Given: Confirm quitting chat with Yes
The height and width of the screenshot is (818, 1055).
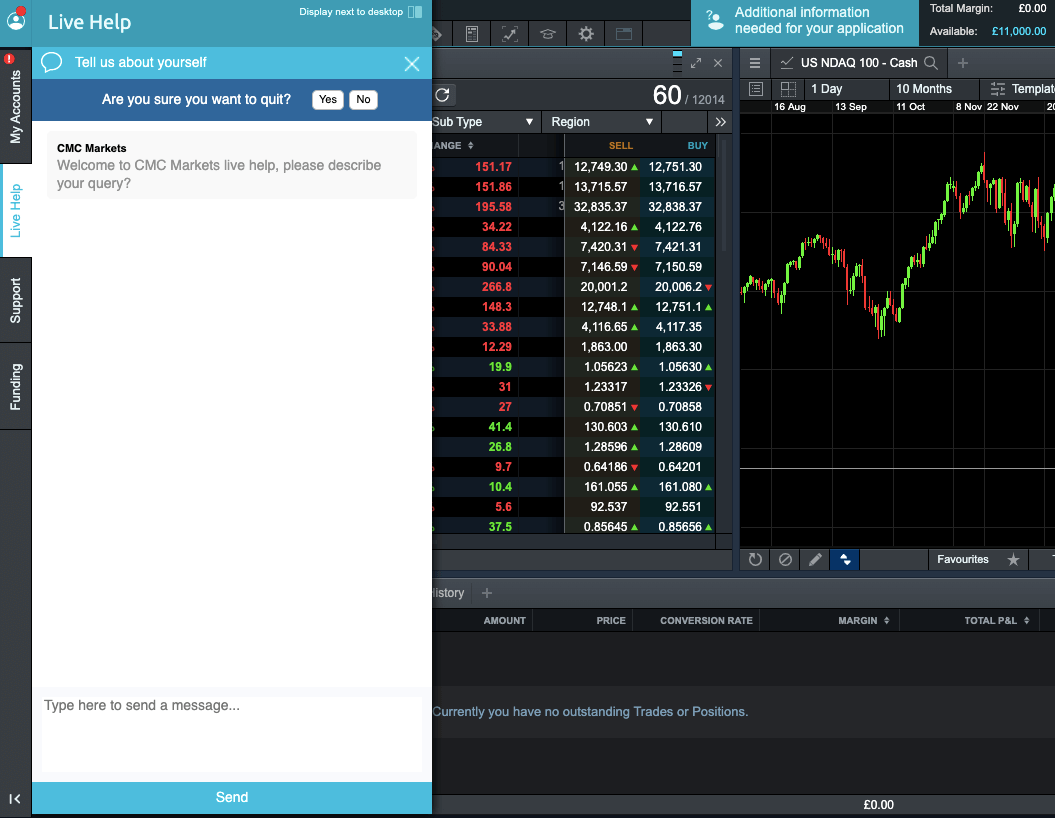Looking at the screenshot, I should [328, 100].
